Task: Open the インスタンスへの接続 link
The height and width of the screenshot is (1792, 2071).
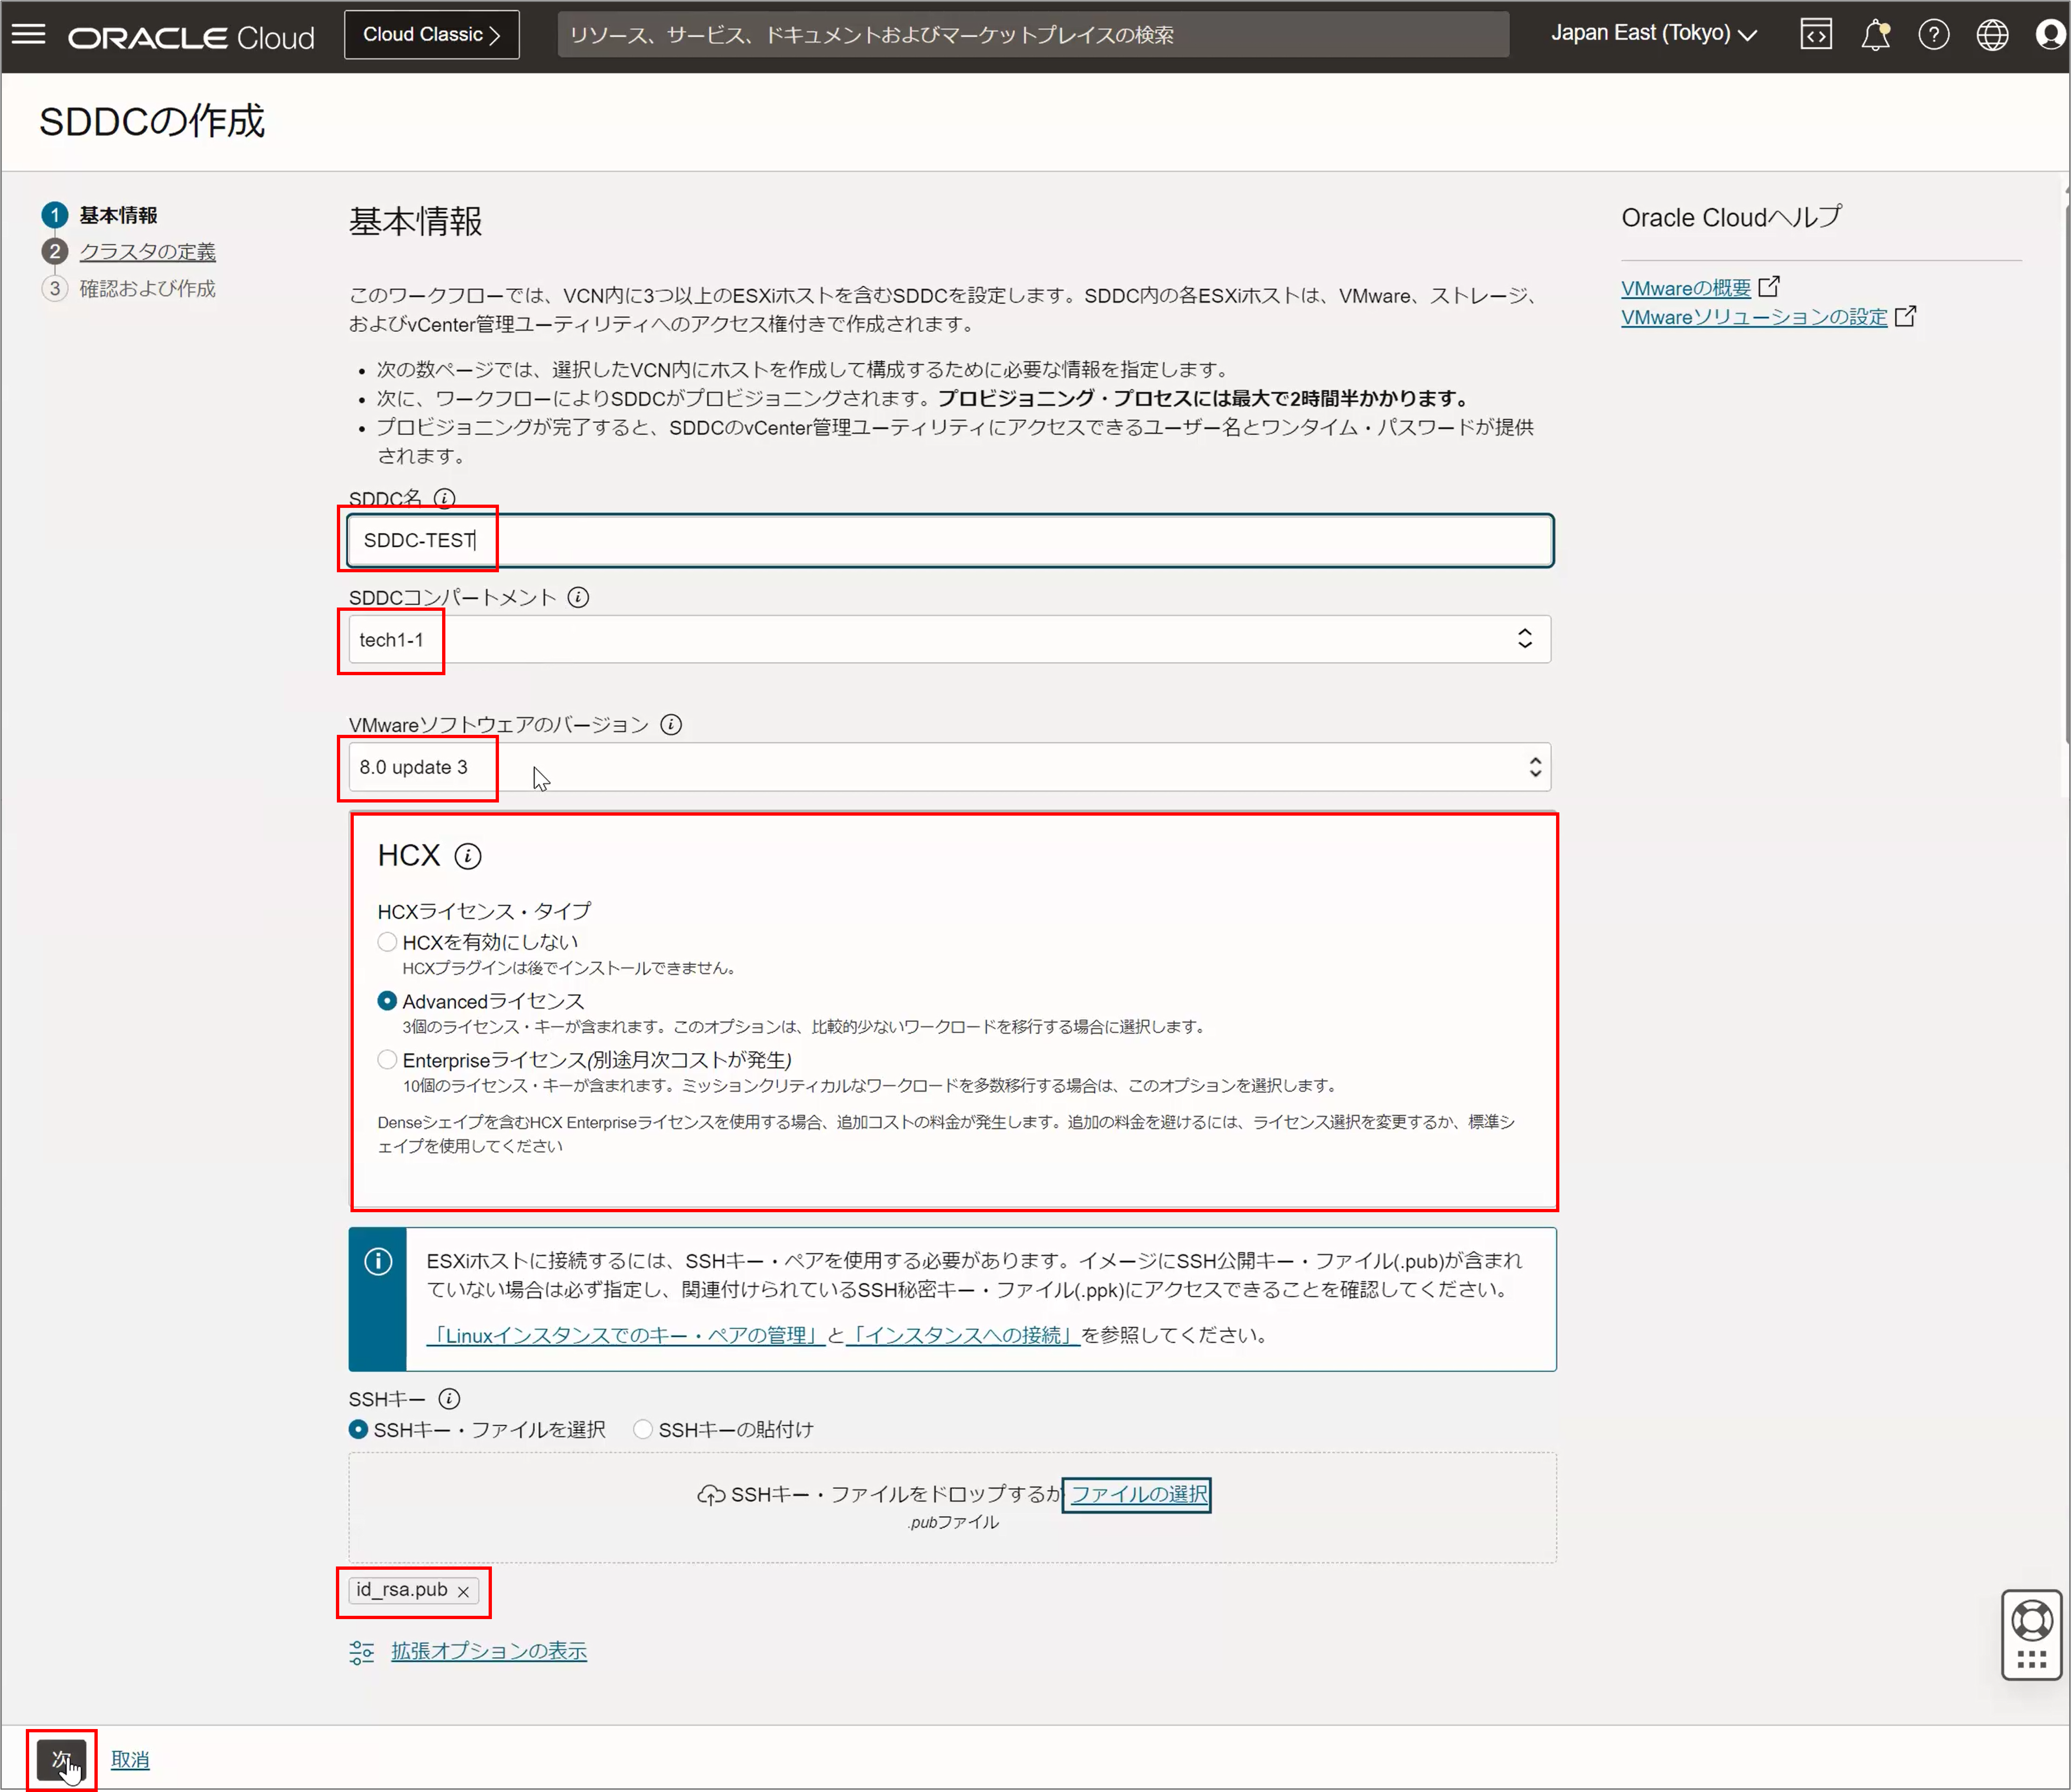Action: [963, 1335]
